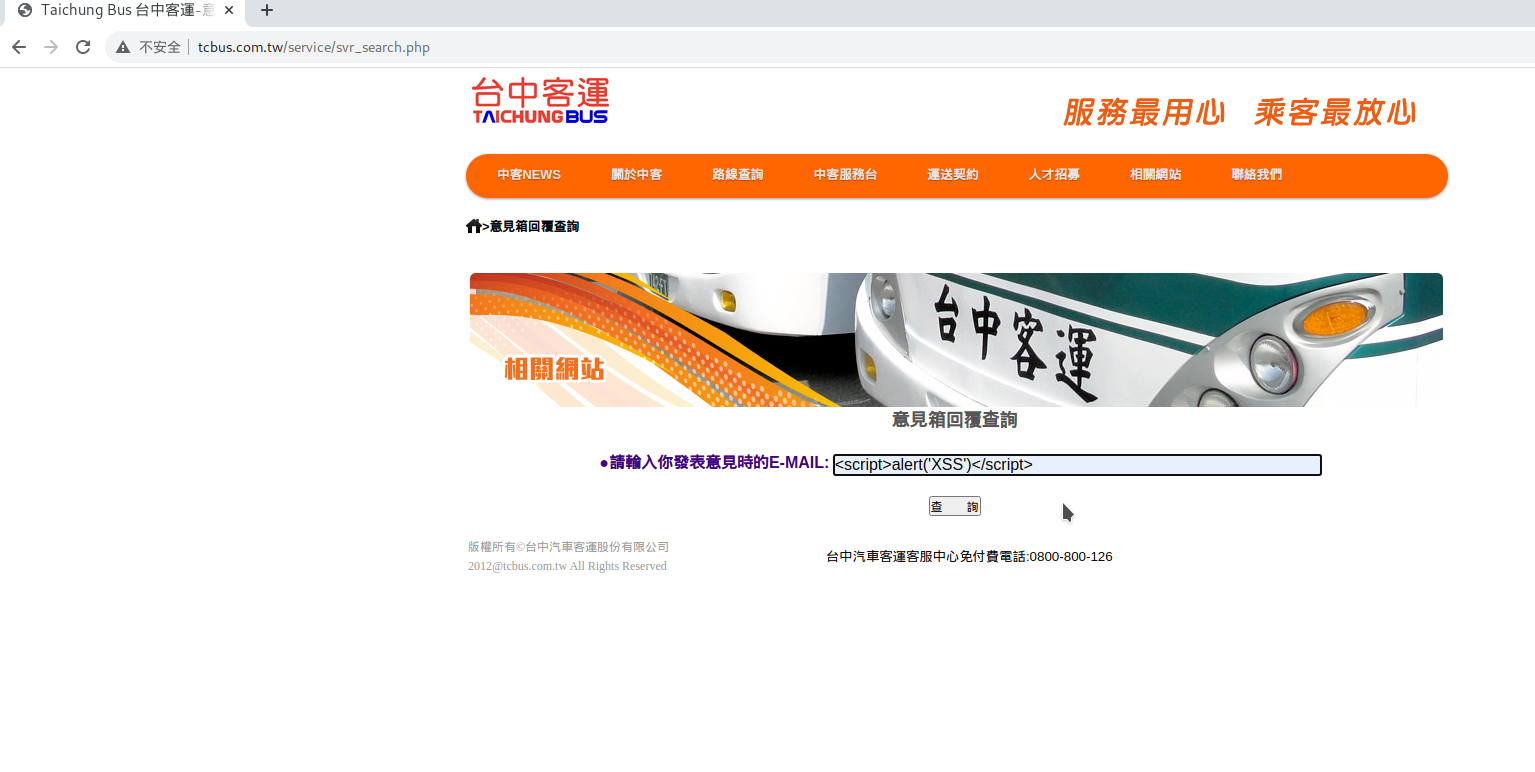Viewport: 1535px width, 772px height.
Task: Click the 查詢 submit button
Action: (955, 506)
